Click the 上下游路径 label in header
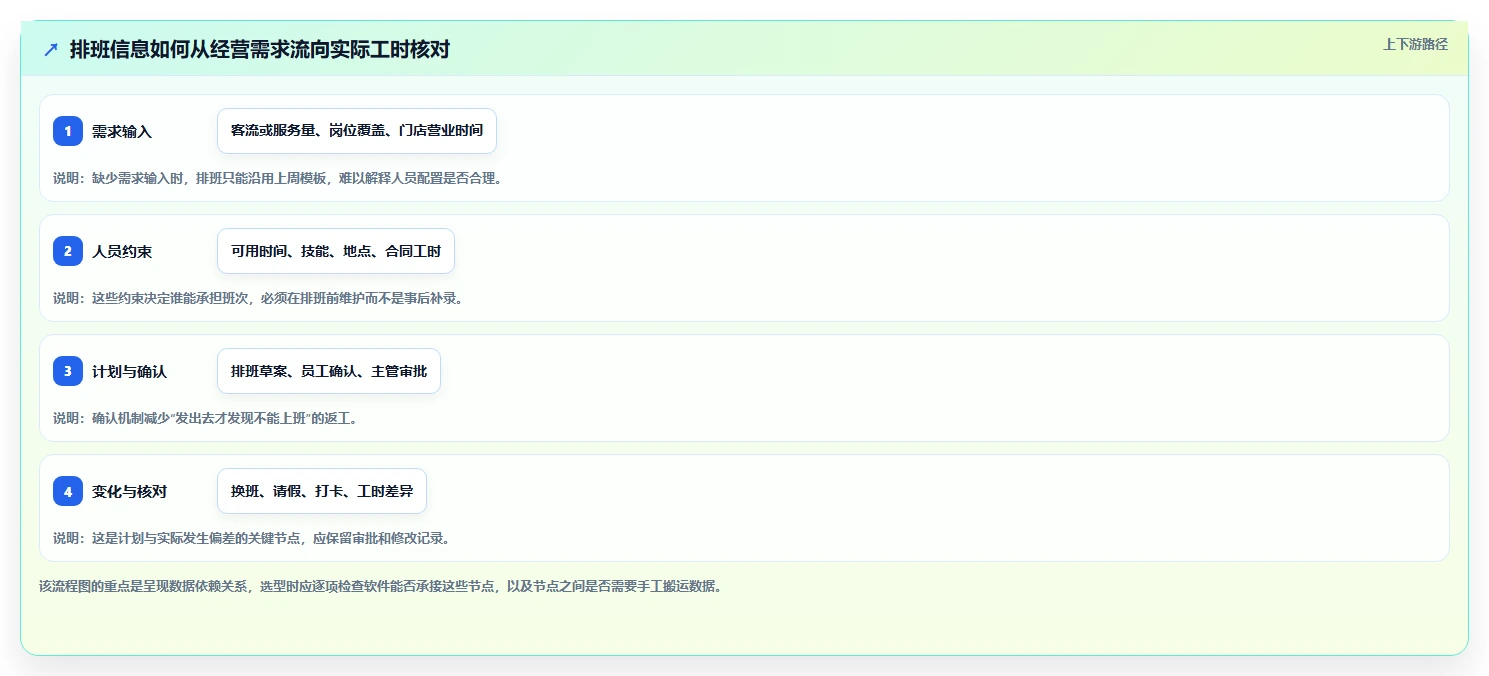Viewport: 1489px width, 676px height. click(x=1415, y=44)
